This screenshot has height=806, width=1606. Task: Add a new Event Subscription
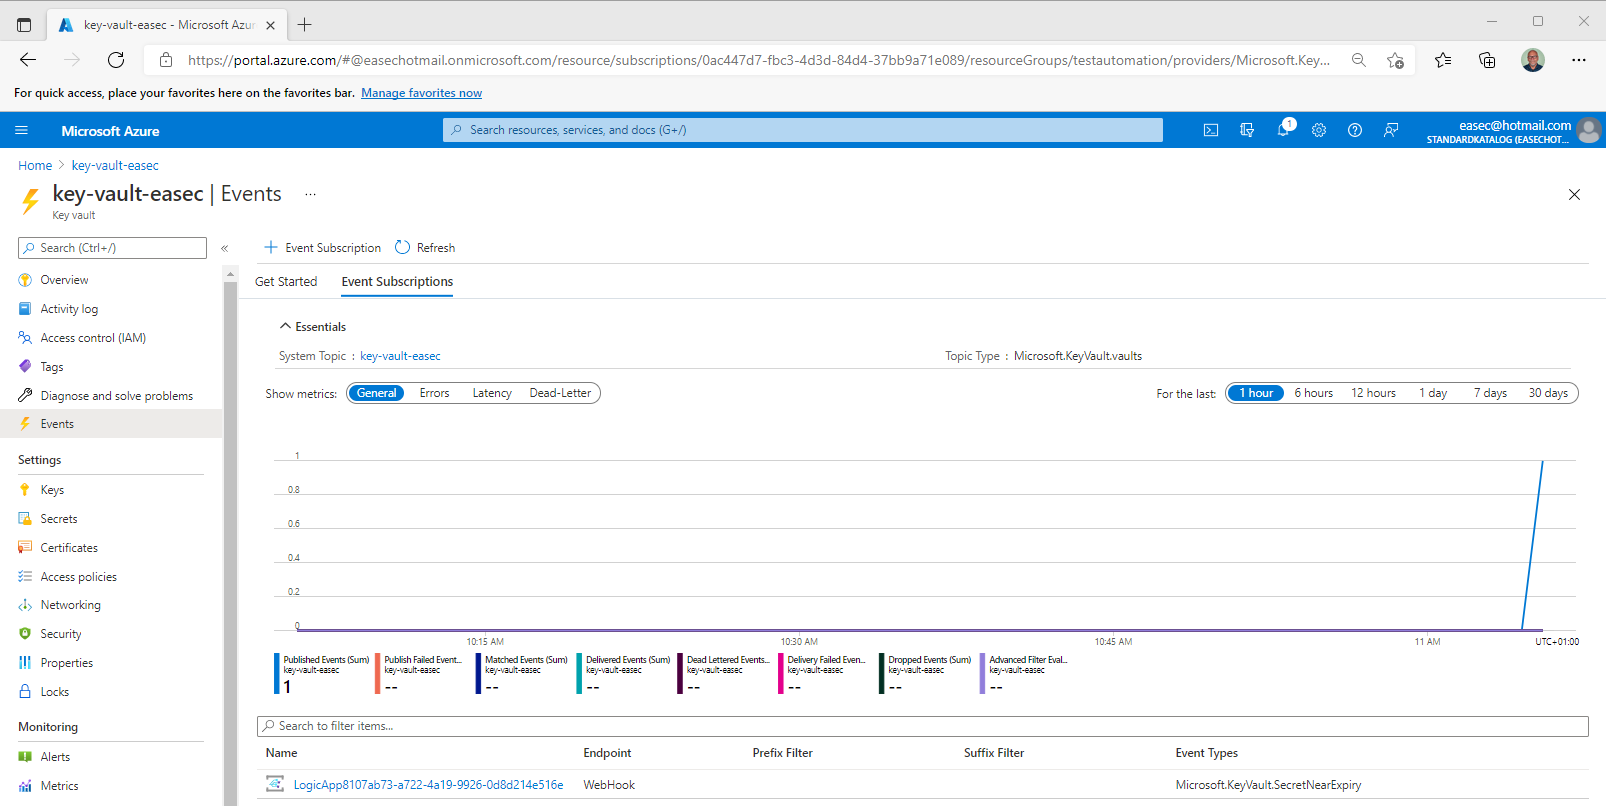click(322, 248)
